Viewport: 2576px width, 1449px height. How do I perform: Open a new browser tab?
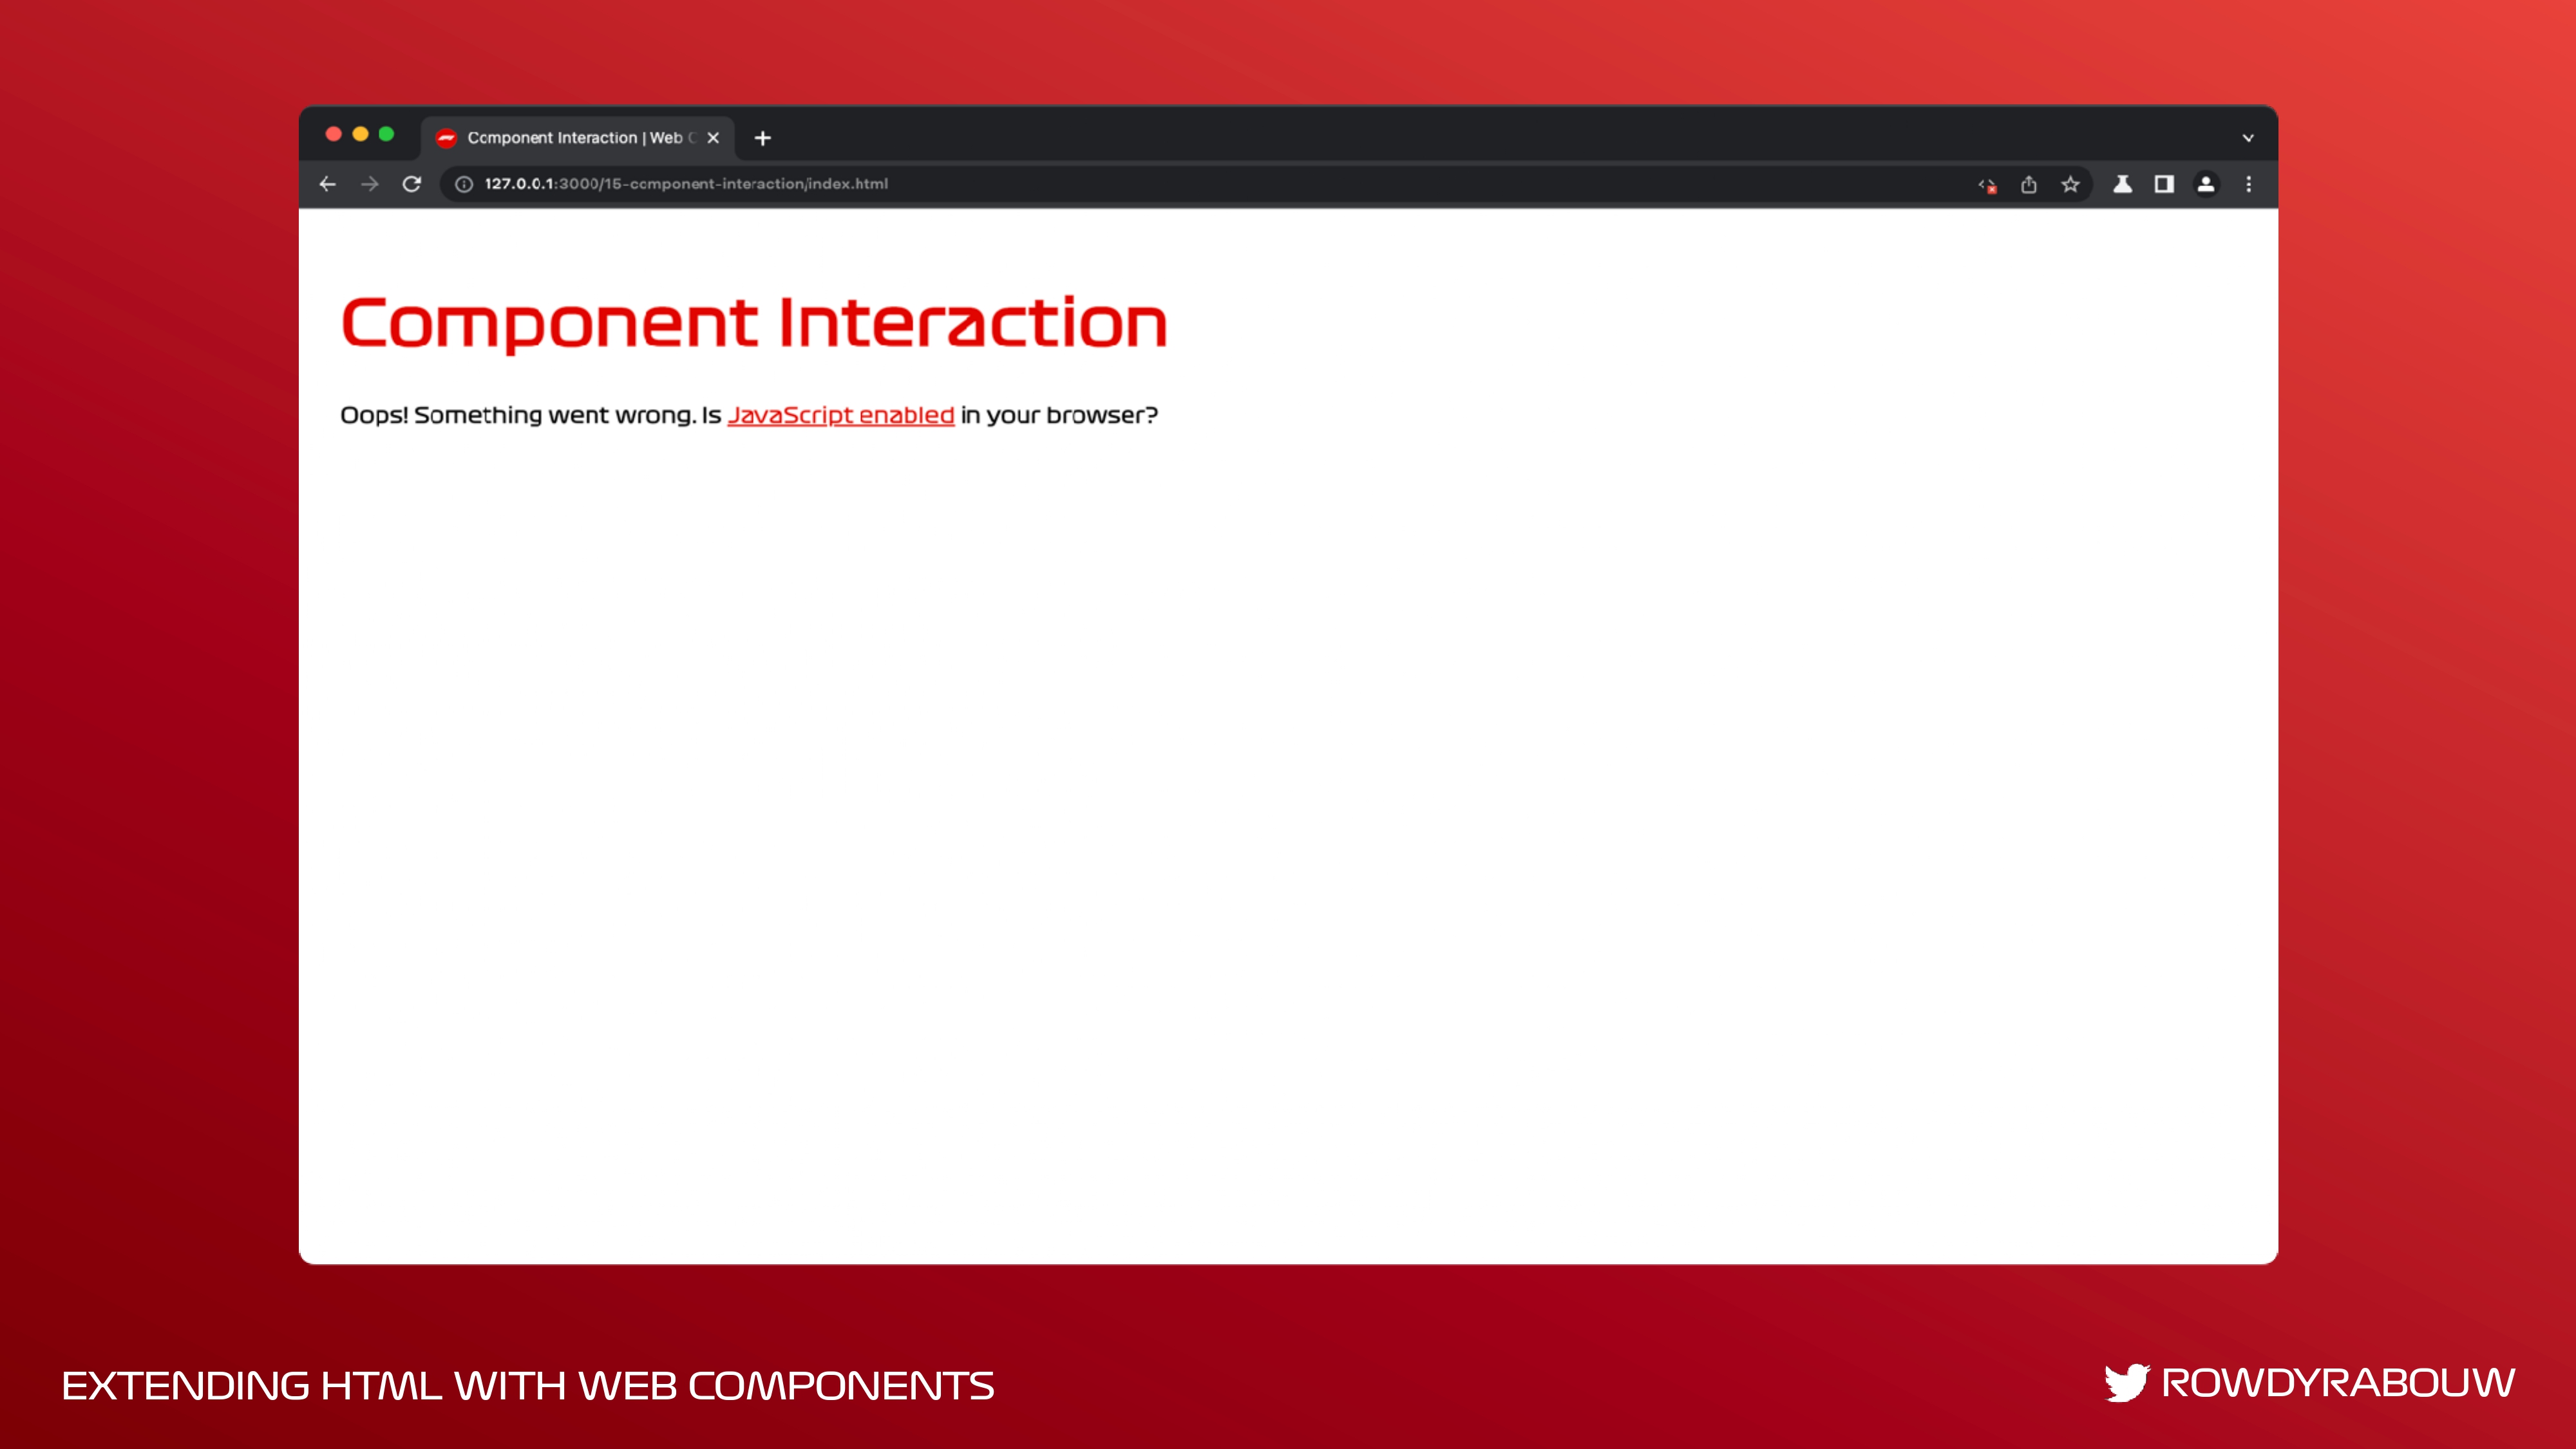coord(763,138)
